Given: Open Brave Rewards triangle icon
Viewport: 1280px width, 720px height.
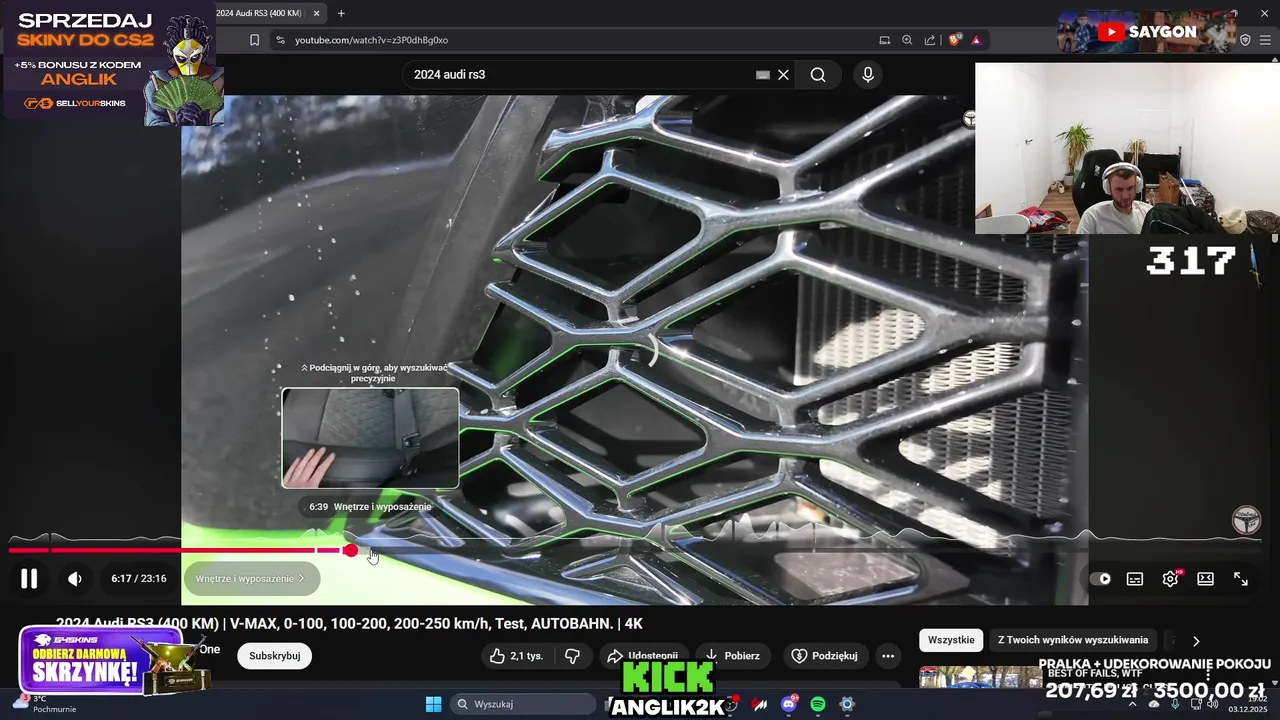Looking at the screenshot, I should tap(976, 40).
